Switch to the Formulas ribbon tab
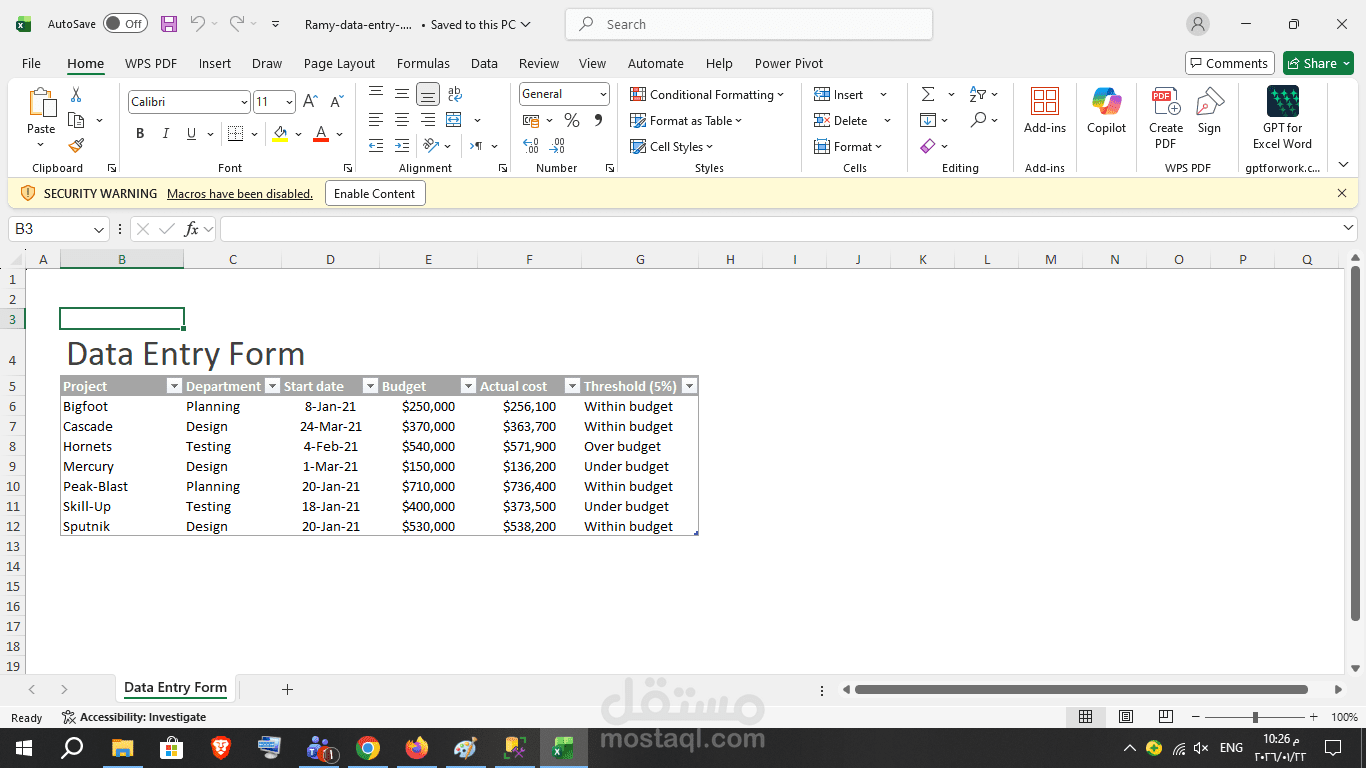The height and width of the screenshot is (768, 1366). 423,63
